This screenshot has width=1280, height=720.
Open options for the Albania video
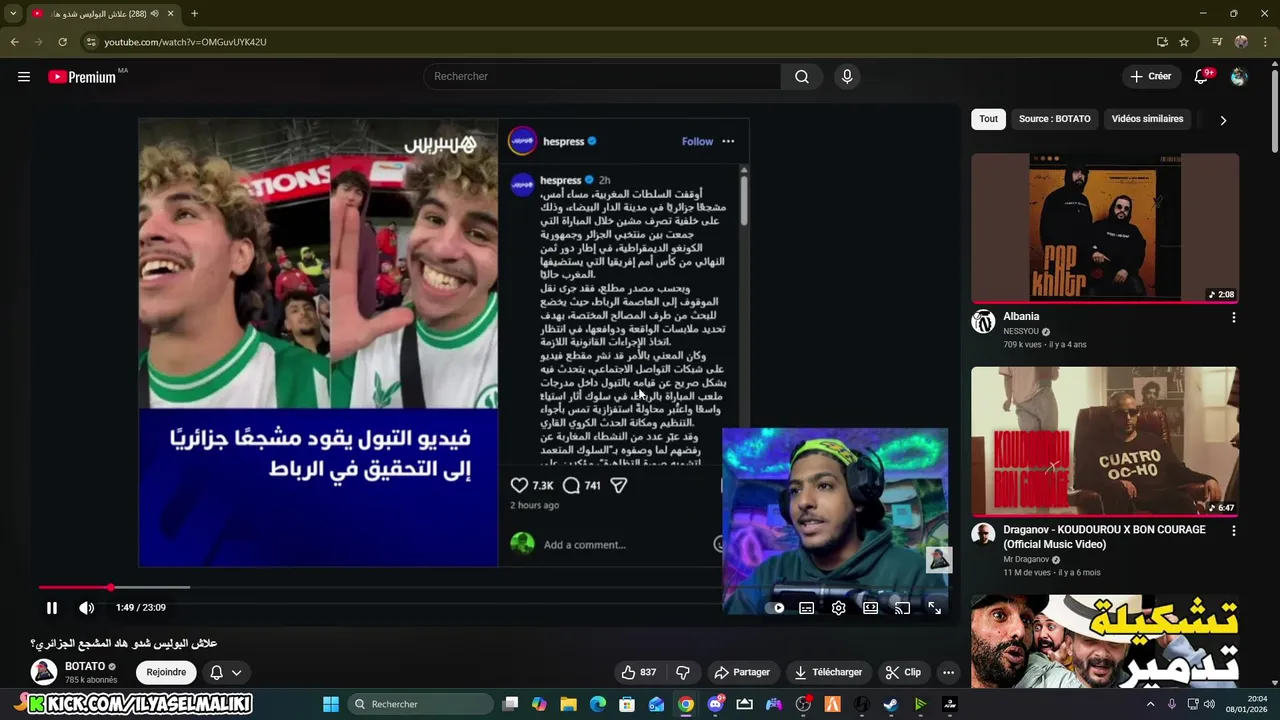click(1233, 317)
